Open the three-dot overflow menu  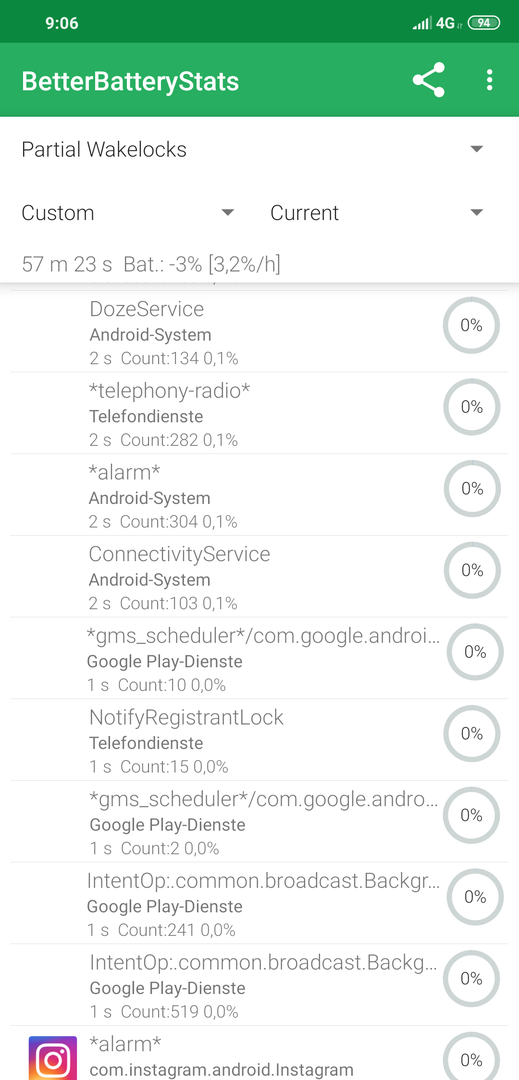point(489,80)
